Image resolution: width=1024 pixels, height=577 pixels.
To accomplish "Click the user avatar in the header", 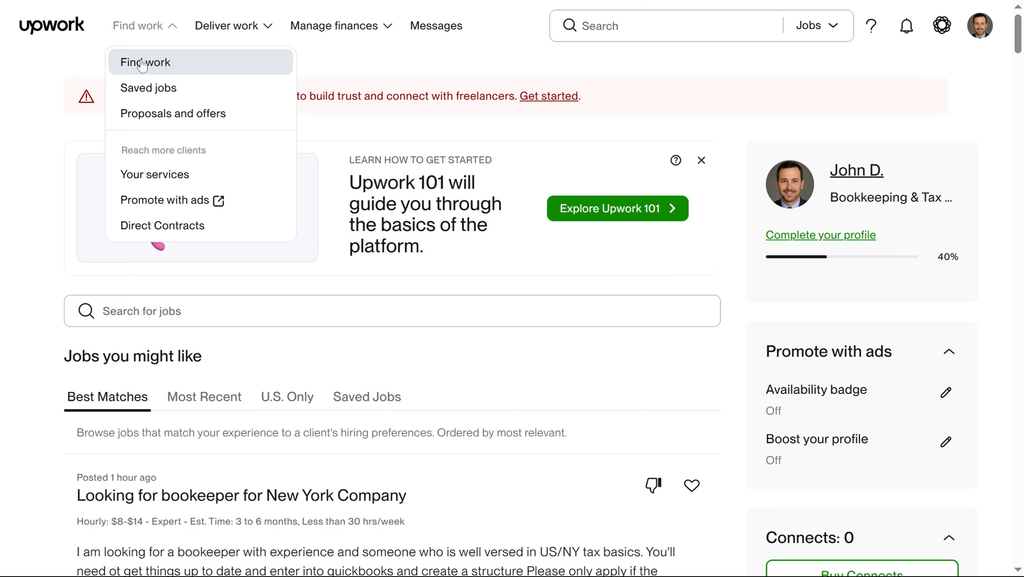I will (x=979, y=26).
